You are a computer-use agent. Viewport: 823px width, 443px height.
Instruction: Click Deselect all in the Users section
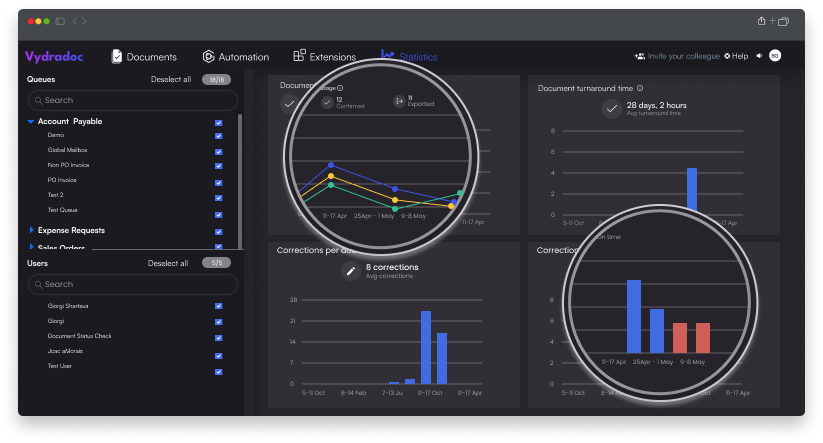point(168,263)
